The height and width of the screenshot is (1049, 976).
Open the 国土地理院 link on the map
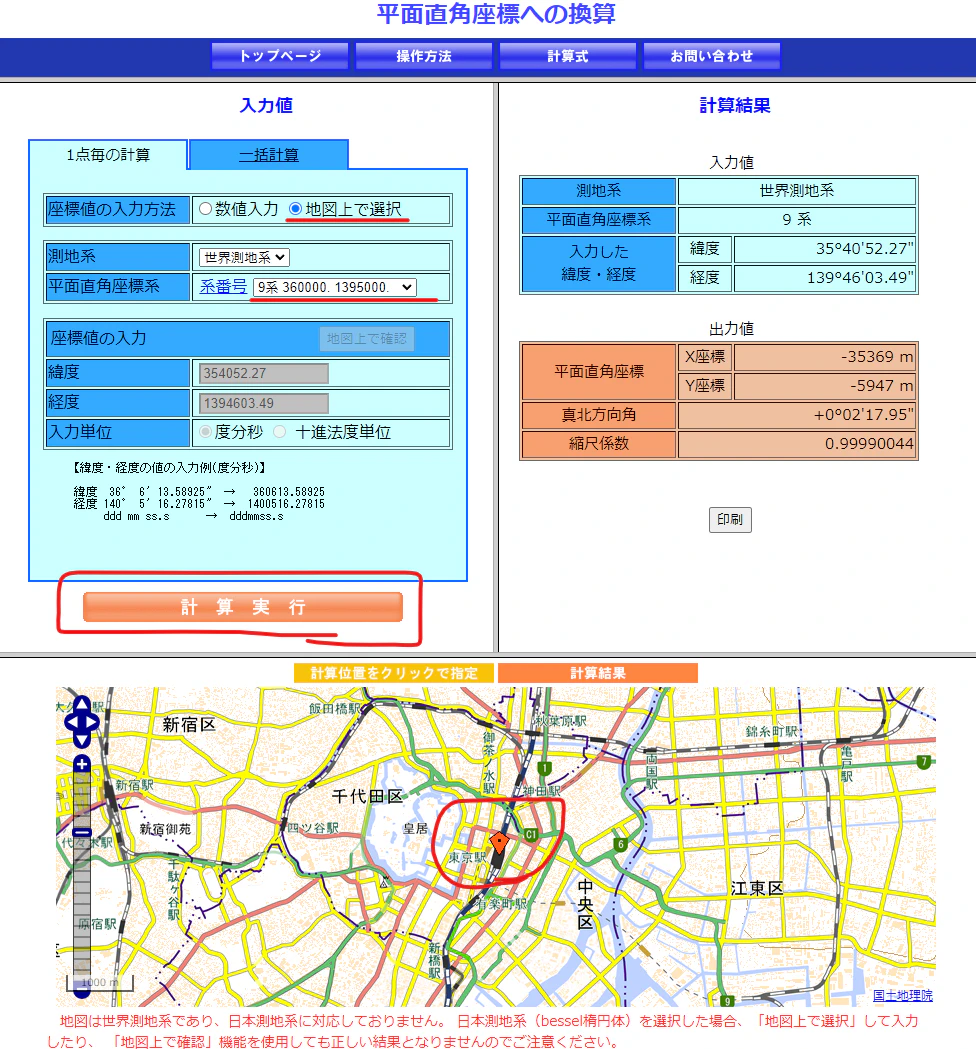(902, 995)
